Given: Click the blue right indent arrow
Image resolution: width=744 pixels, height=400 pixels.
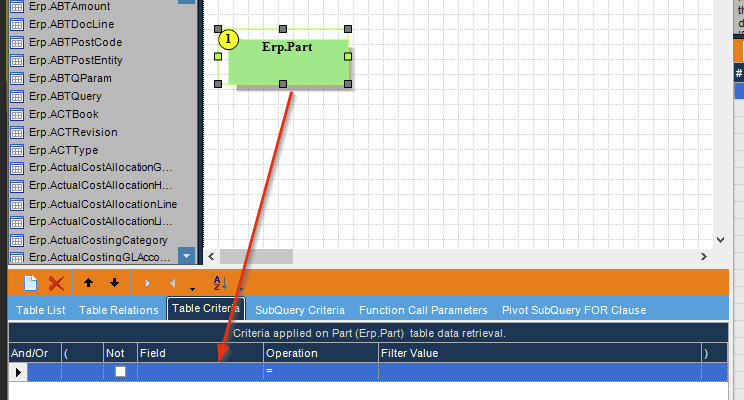Looking at the screenshot, I should [x=147, y=283].
